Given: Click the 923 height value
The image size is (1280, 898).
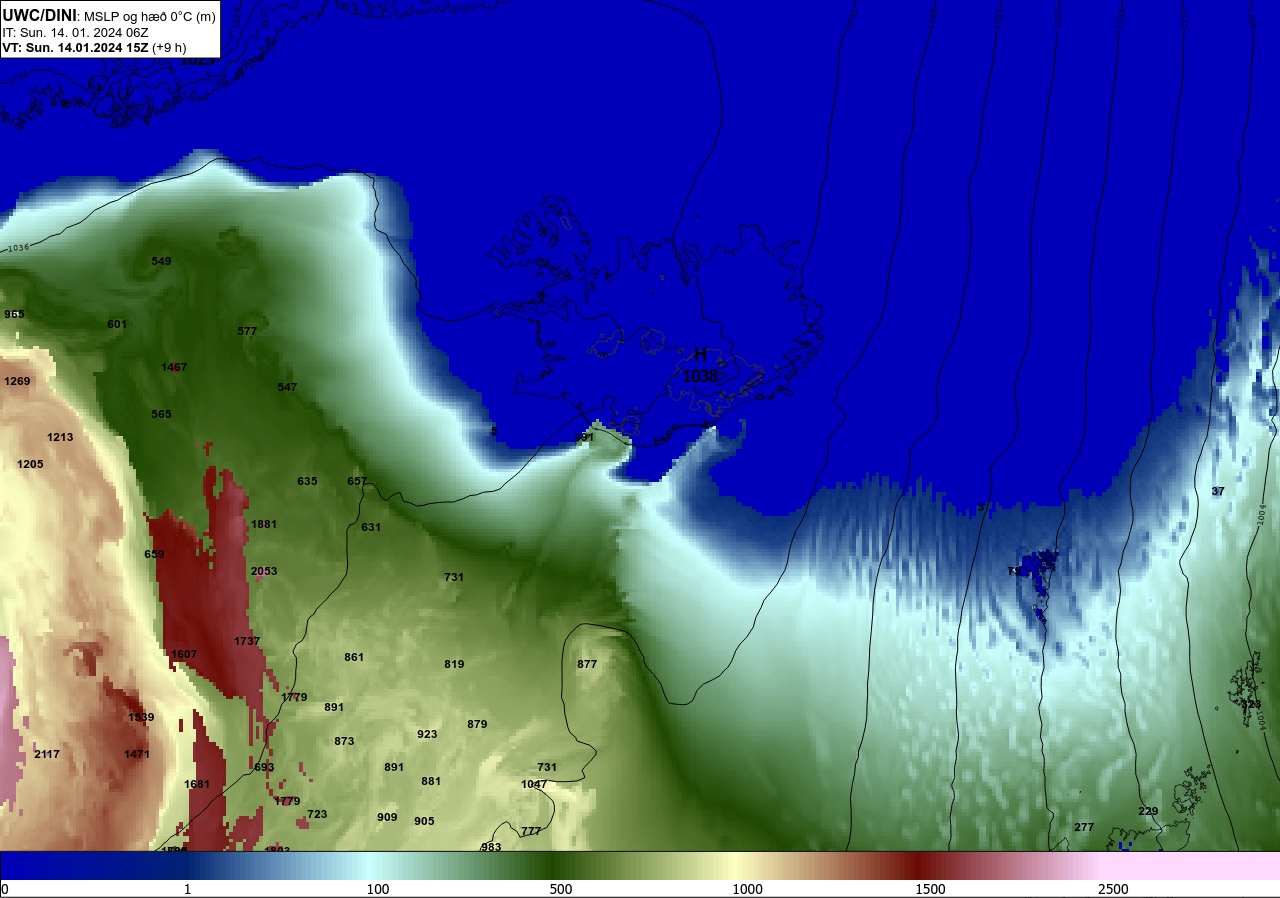Looking at the screenshot, I should (x=427, y=734).
